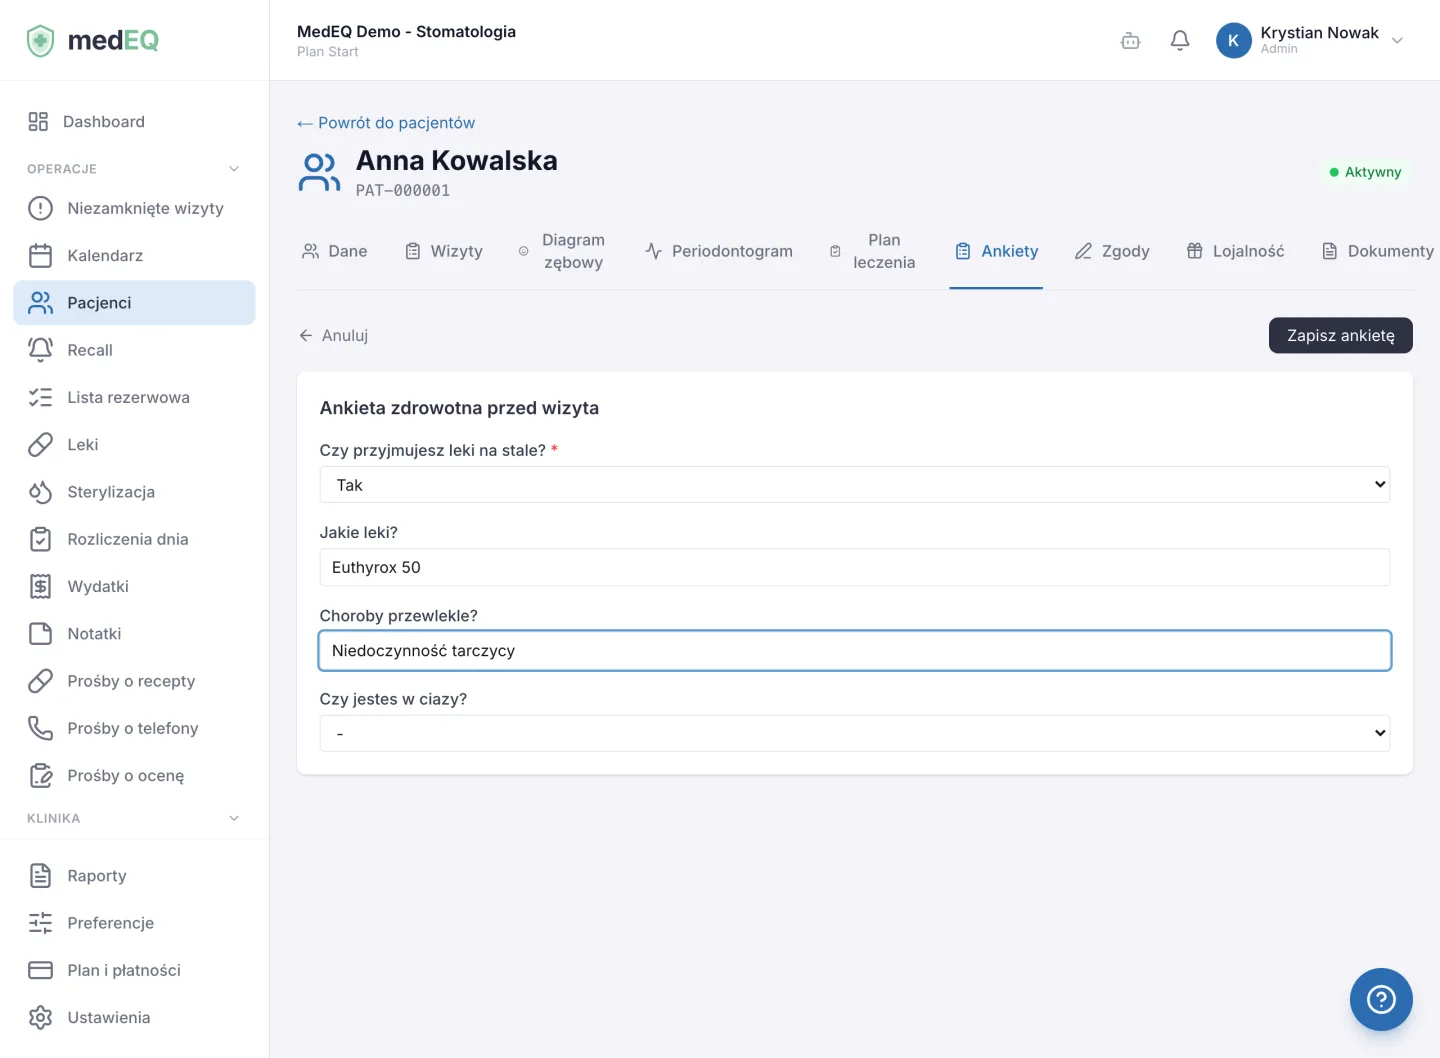
Task: Click Notatki sticky note icon
Action: pyautogui.click(x=40, y=634)
